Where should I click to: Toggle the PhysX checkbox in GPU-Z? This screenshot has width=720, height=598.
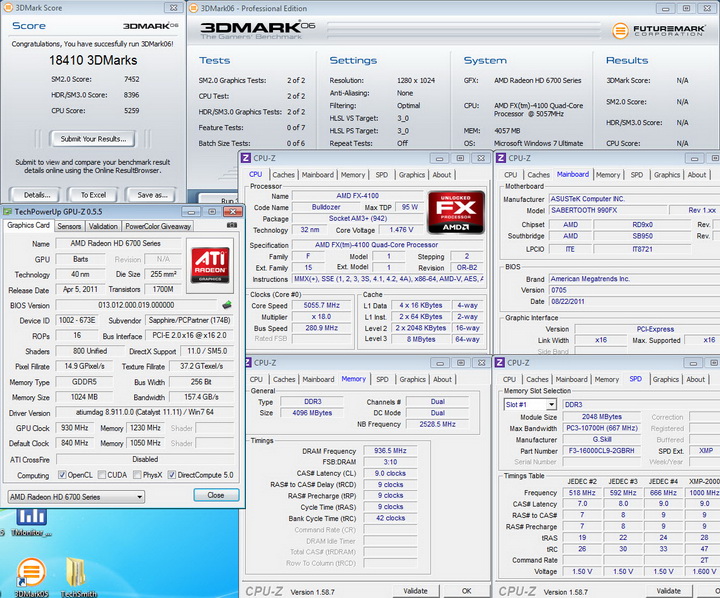pyautogui.click(x=137, y=475)
